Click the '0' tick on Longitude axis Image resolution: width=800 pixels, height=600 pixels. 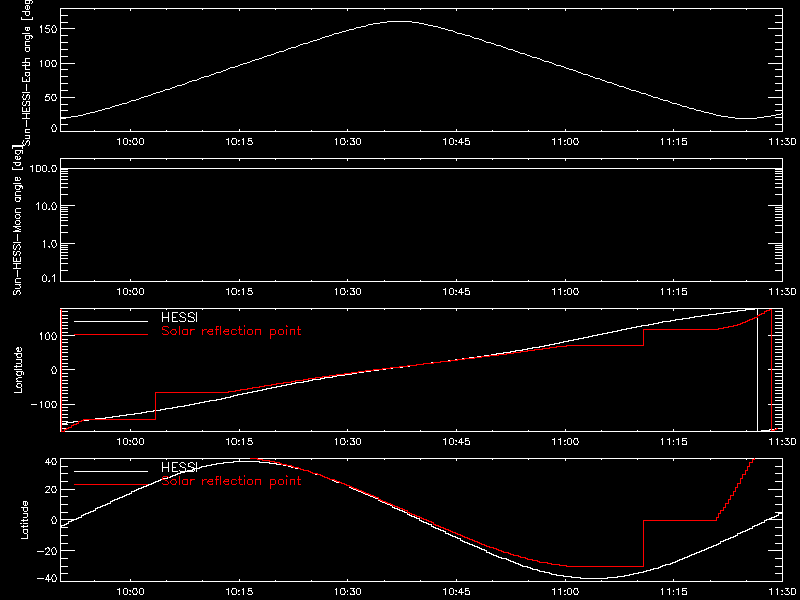pyautogui.click(x=53, y=370)
